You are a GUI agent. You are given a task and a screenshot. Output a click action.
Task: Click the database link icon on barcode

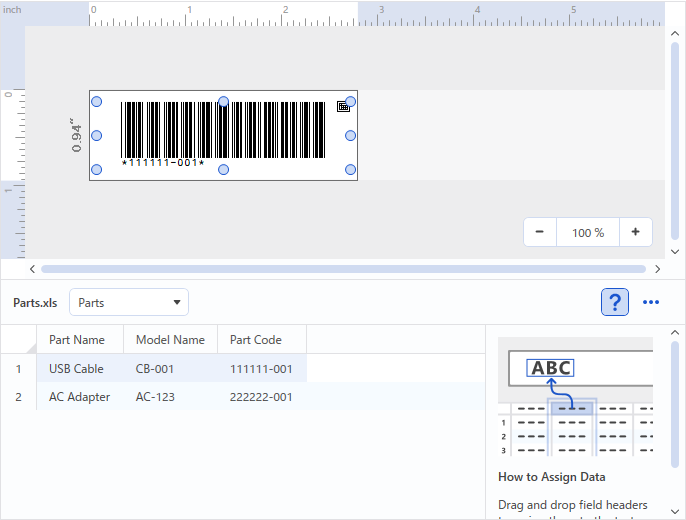coord(343,106)
